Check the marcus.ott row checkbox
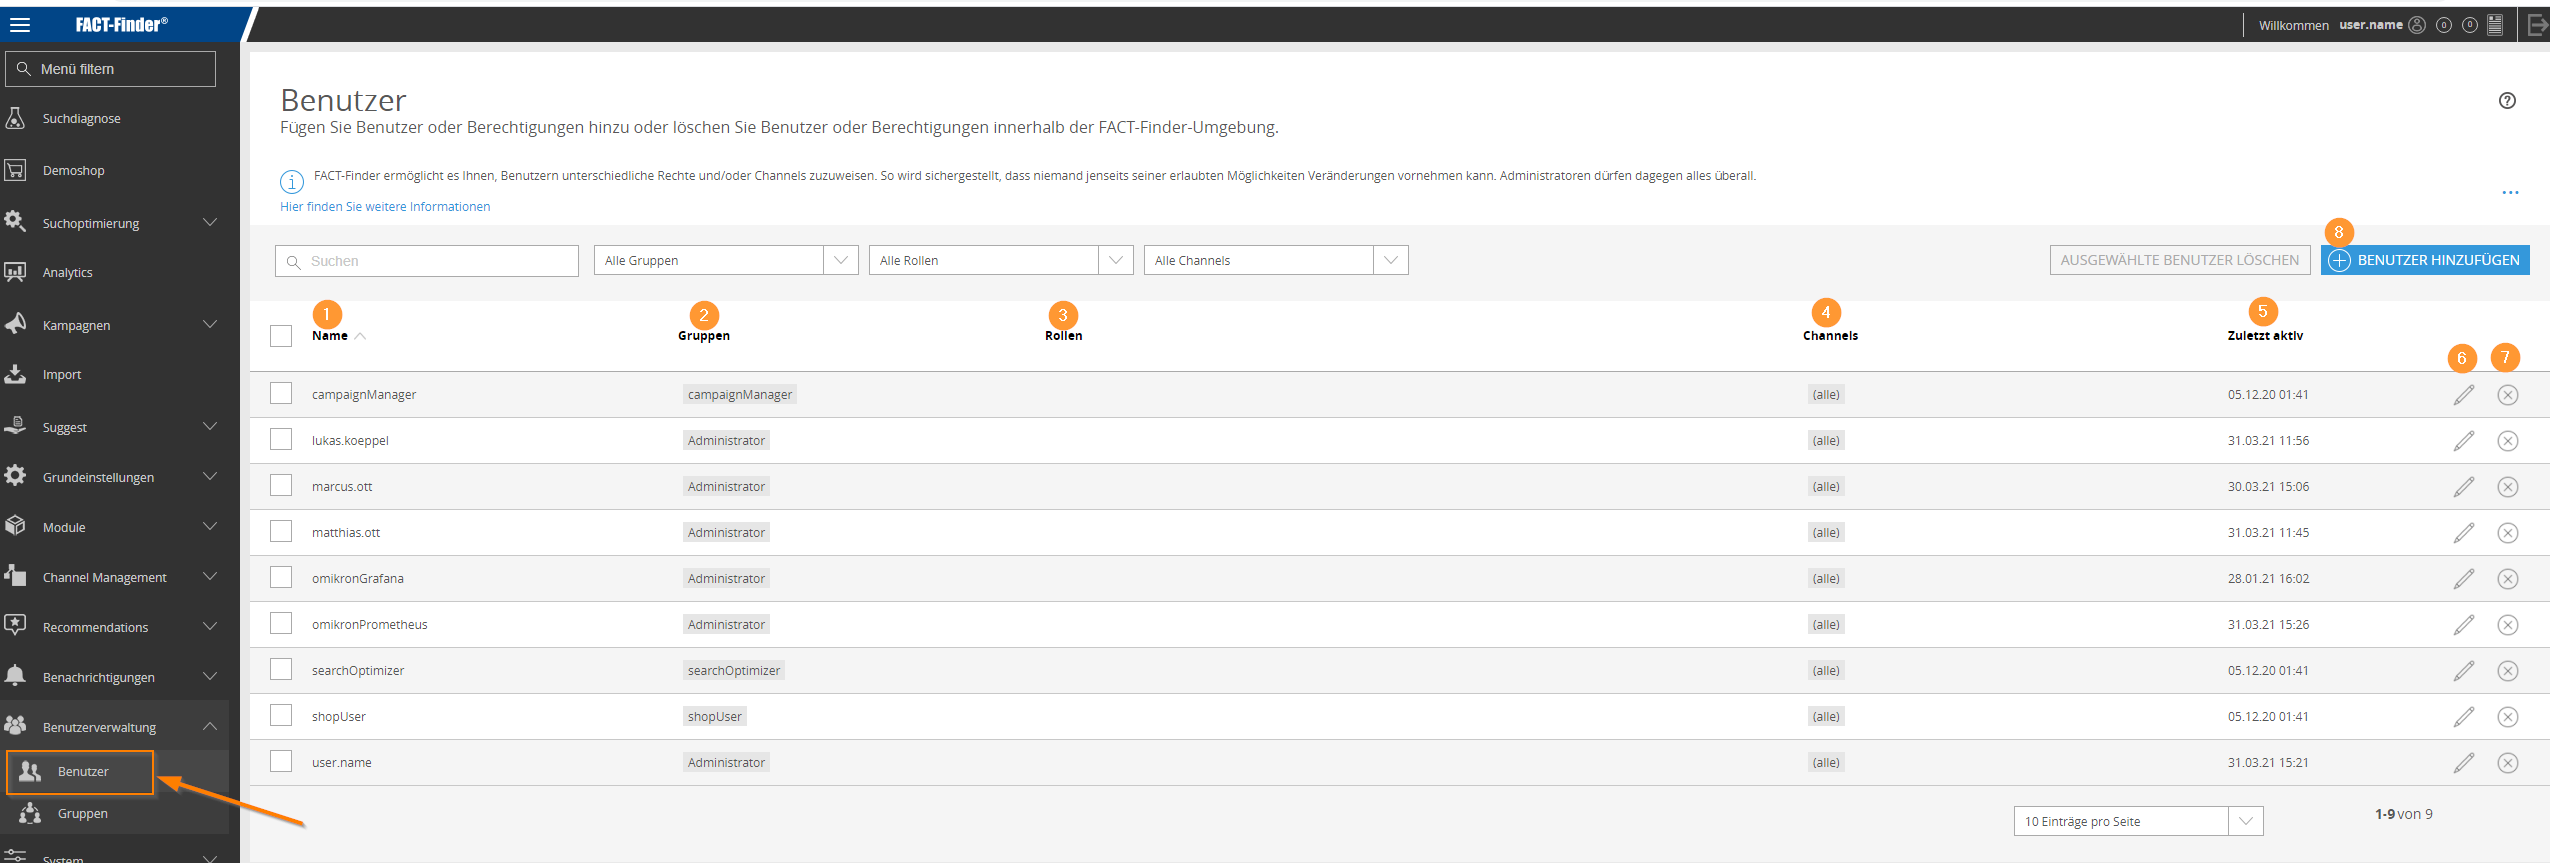Viewport: 2550px width, 863px height. pos(281,485)
